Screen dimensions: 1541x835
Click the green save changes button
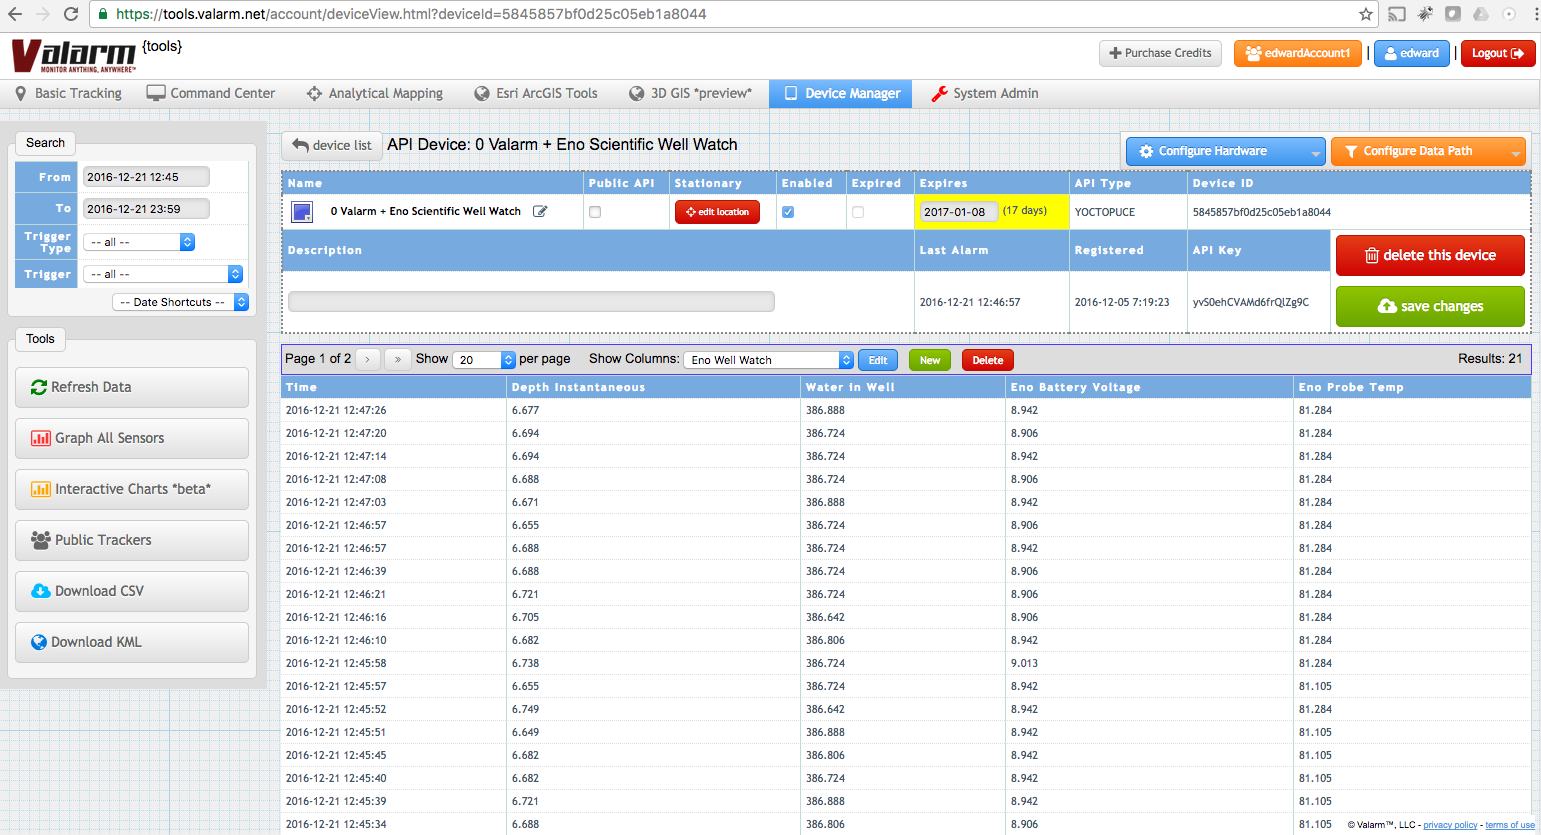(x=1430, y=306)
